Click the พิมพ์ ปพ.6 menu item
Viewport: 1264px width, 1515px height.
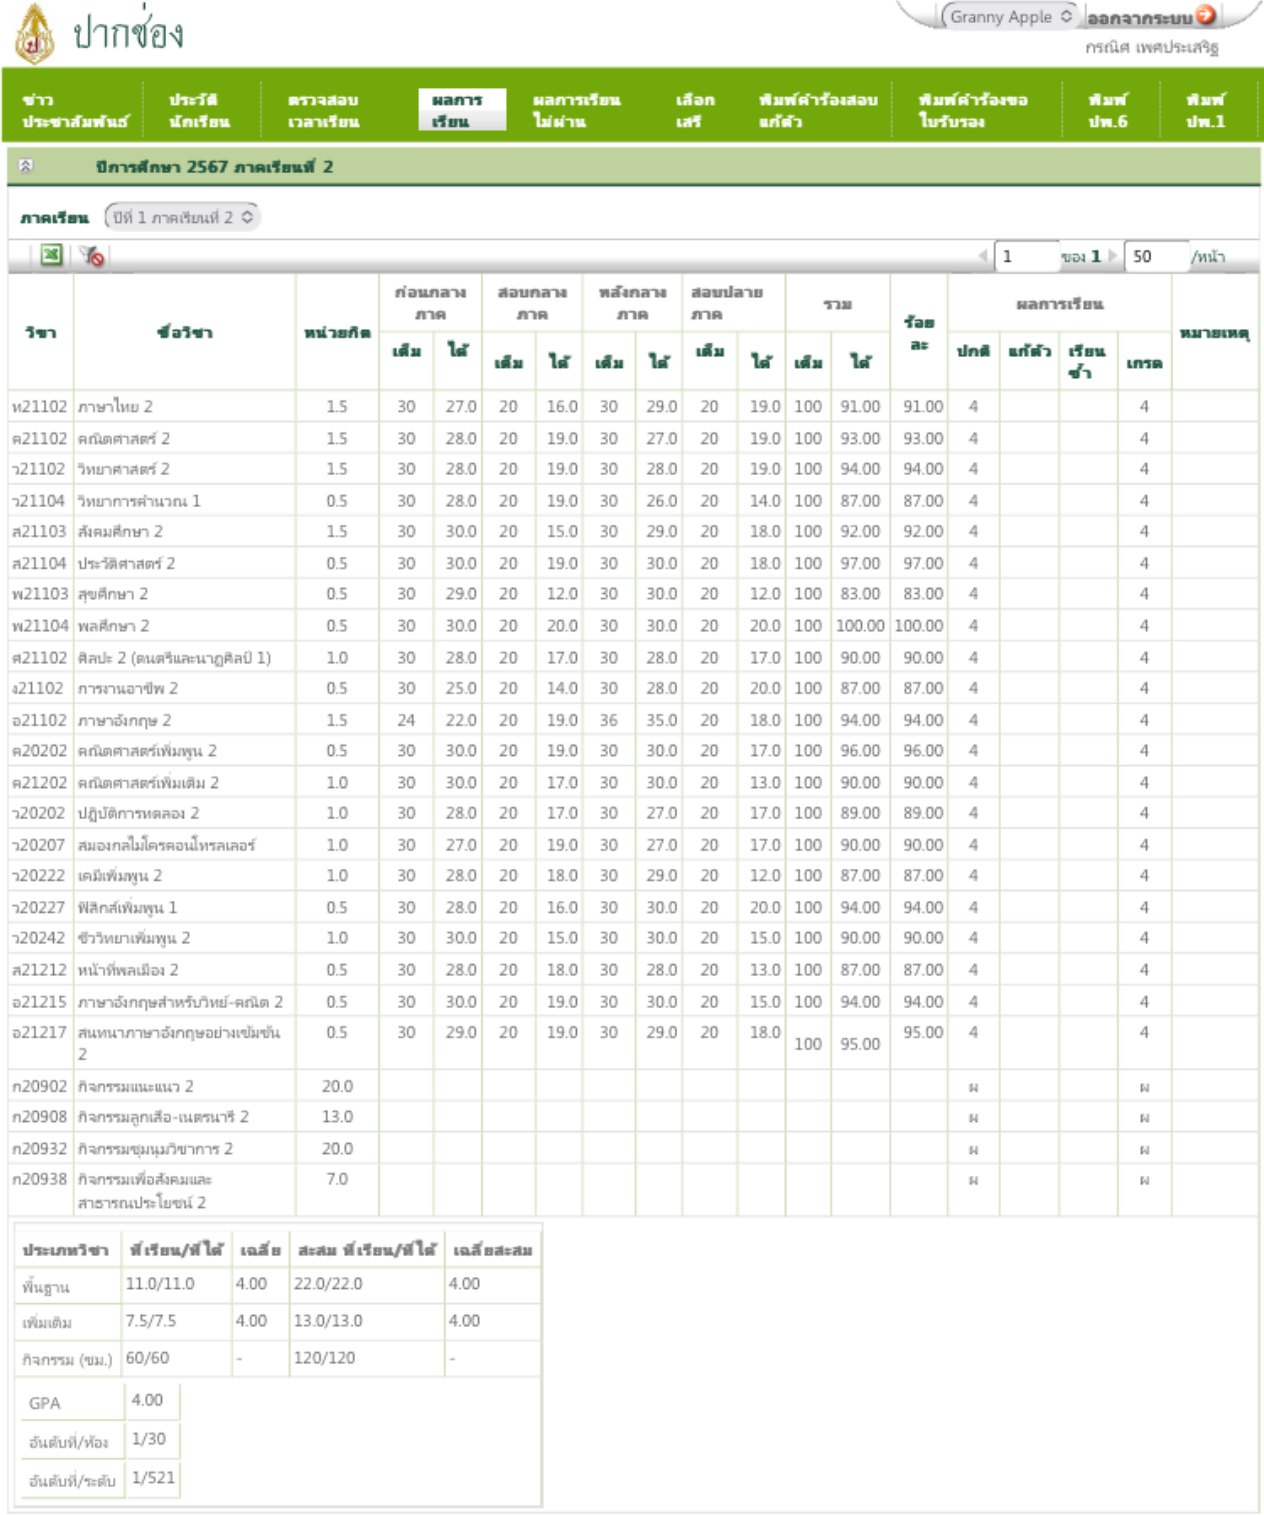(x=1108, y=110)
